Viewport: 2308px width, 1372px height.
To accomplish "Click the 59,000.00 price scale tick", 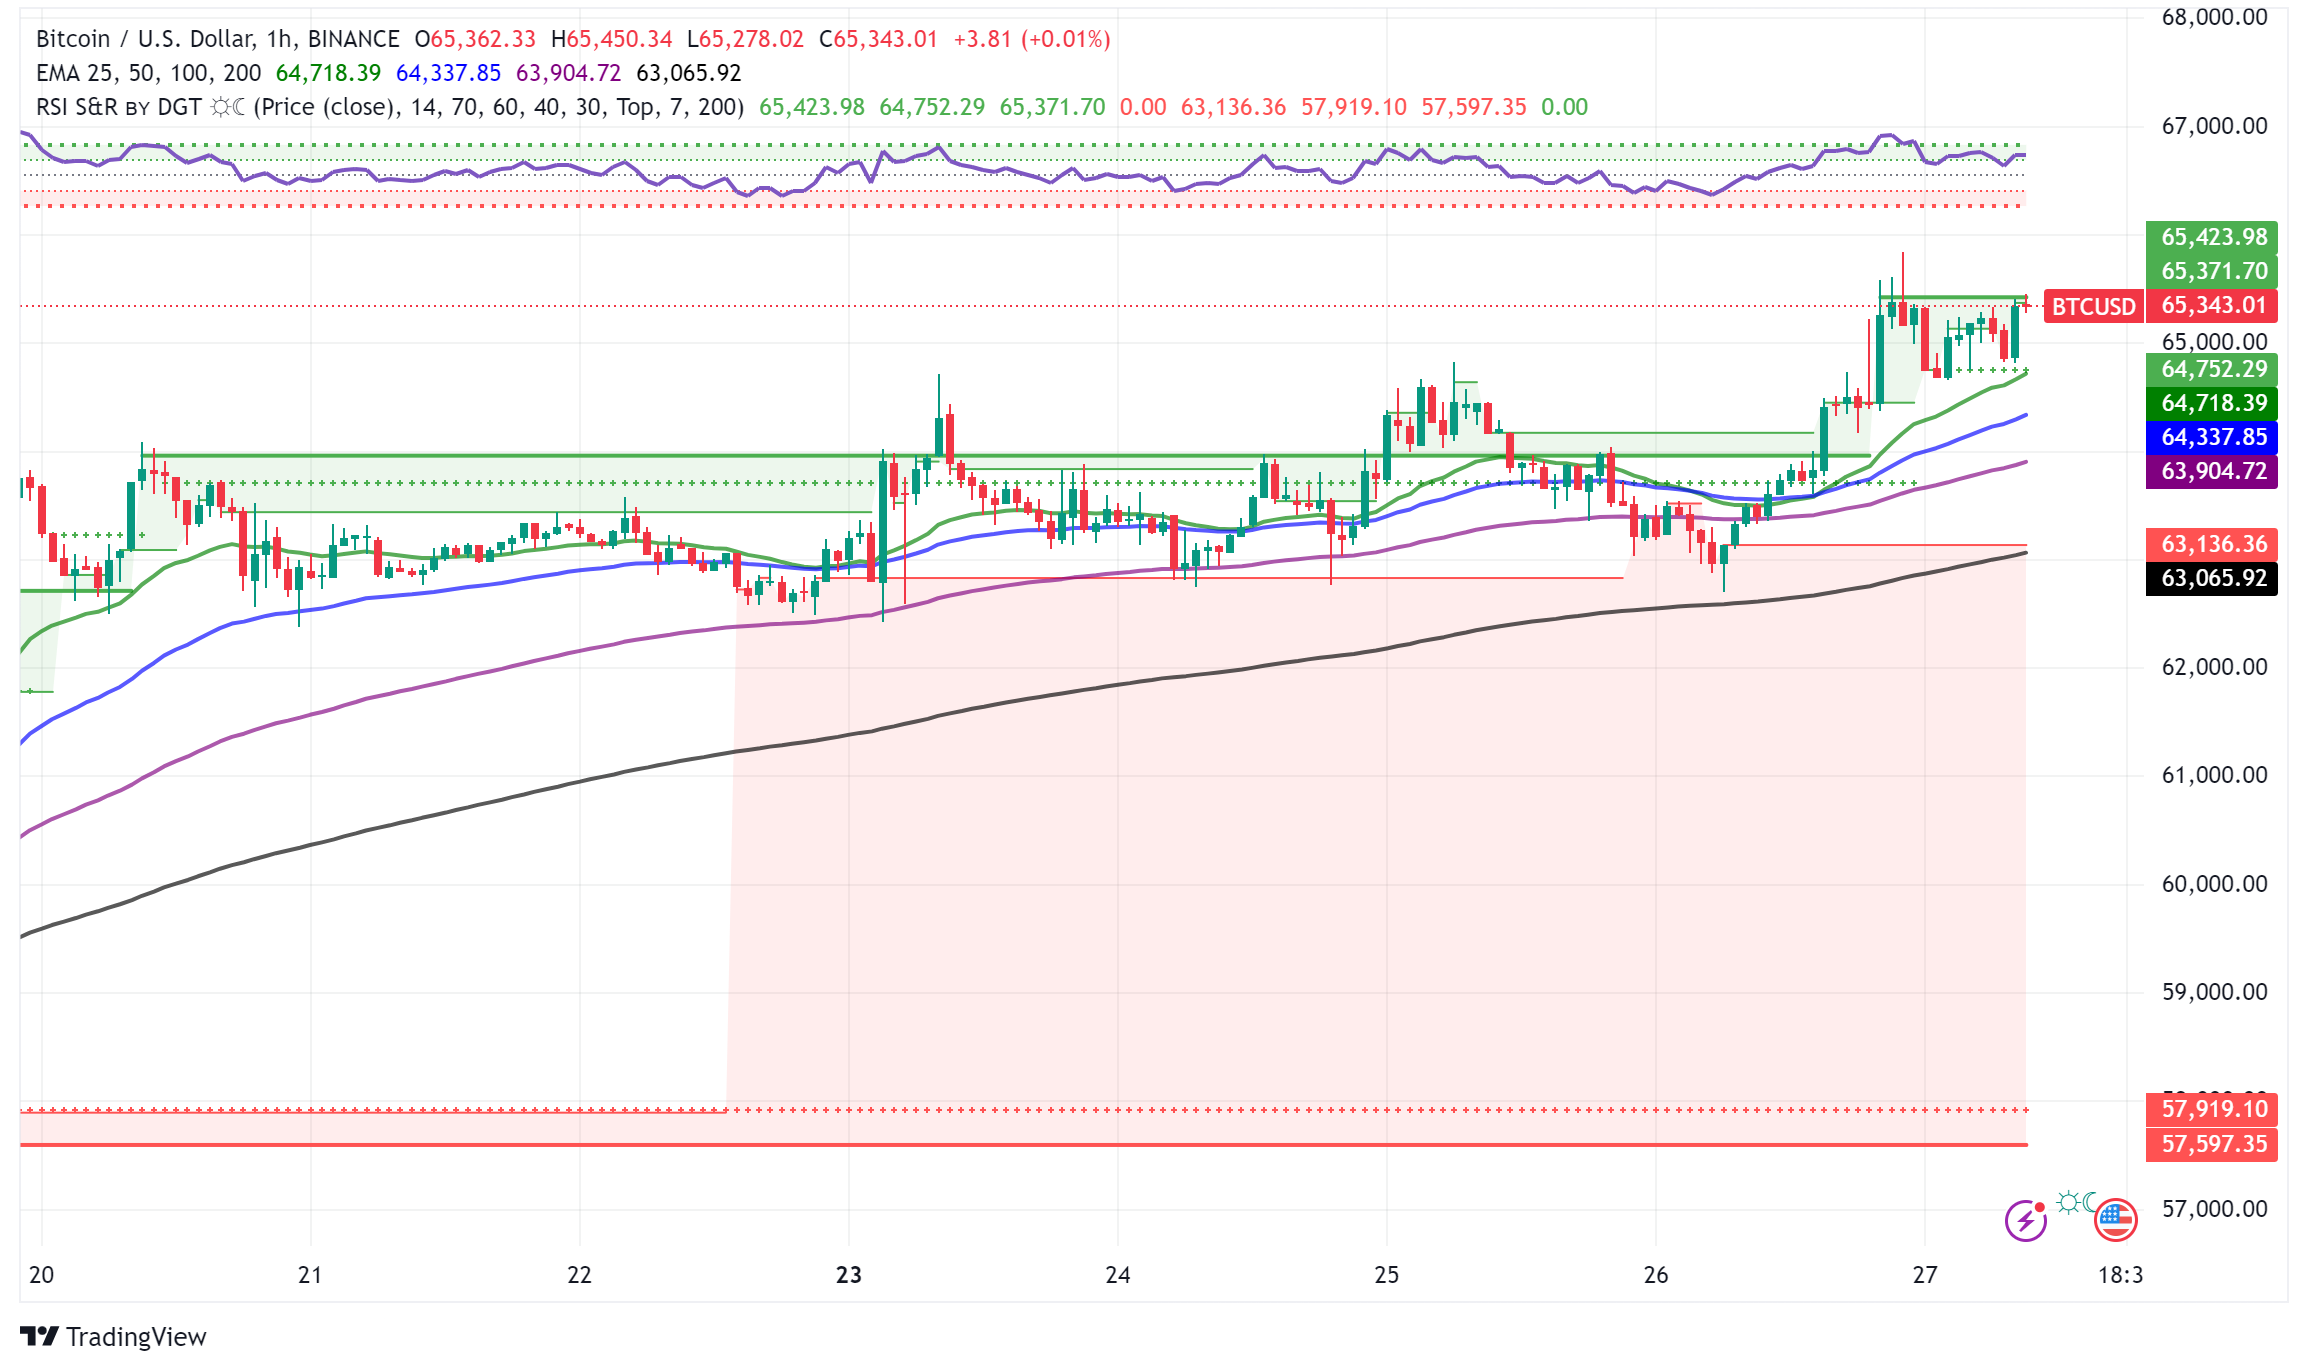I will click(2214, 992).
